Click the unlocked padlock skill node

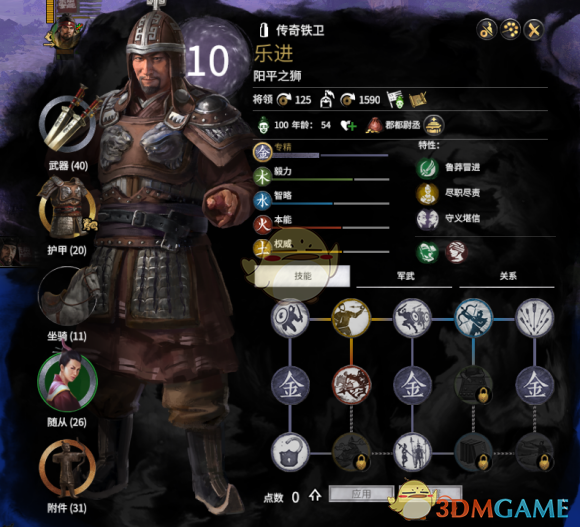point(290,452)
